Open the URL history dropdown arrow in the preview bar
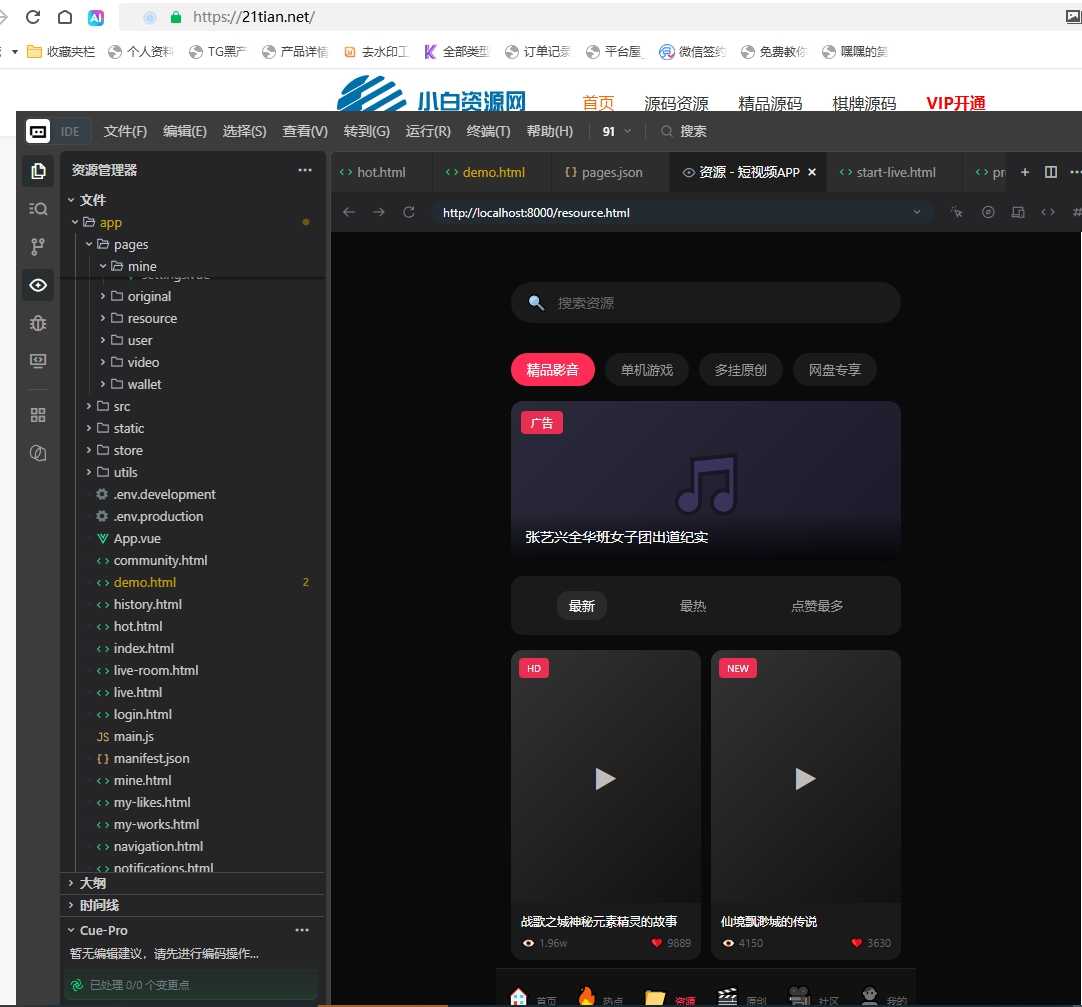Viewport: 1082px width, 1007px height. click(917, 212)
